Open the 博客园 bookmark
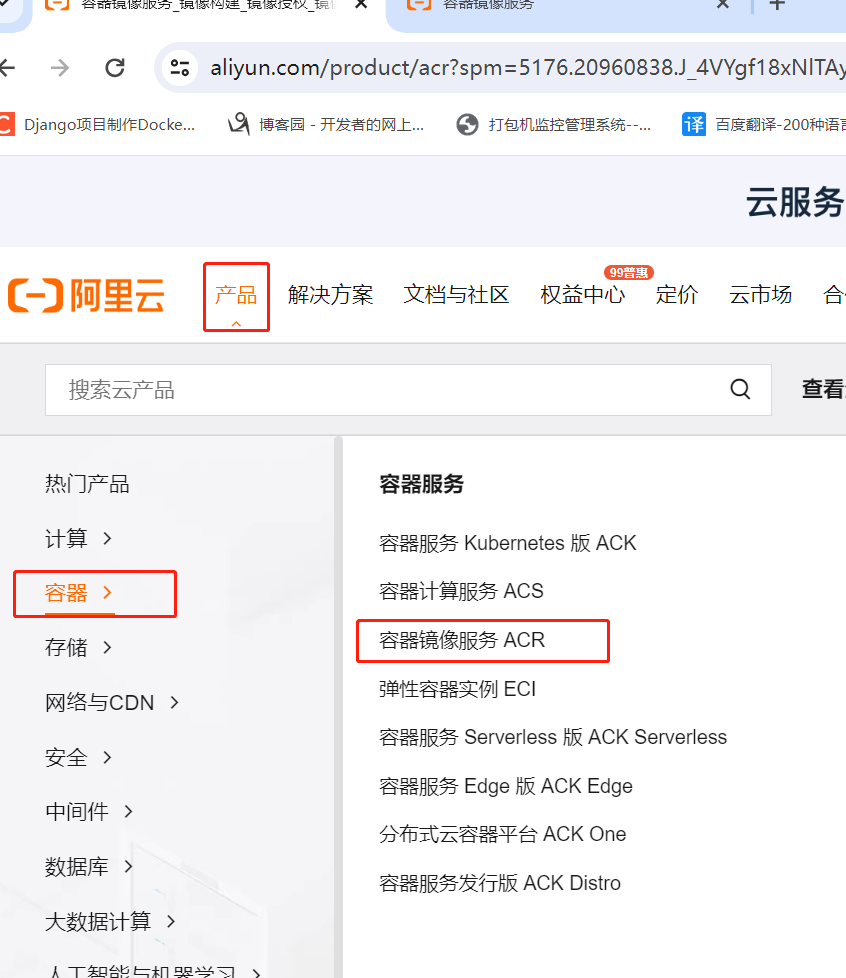Screen dimensions: 846x978 pos(326,125)
